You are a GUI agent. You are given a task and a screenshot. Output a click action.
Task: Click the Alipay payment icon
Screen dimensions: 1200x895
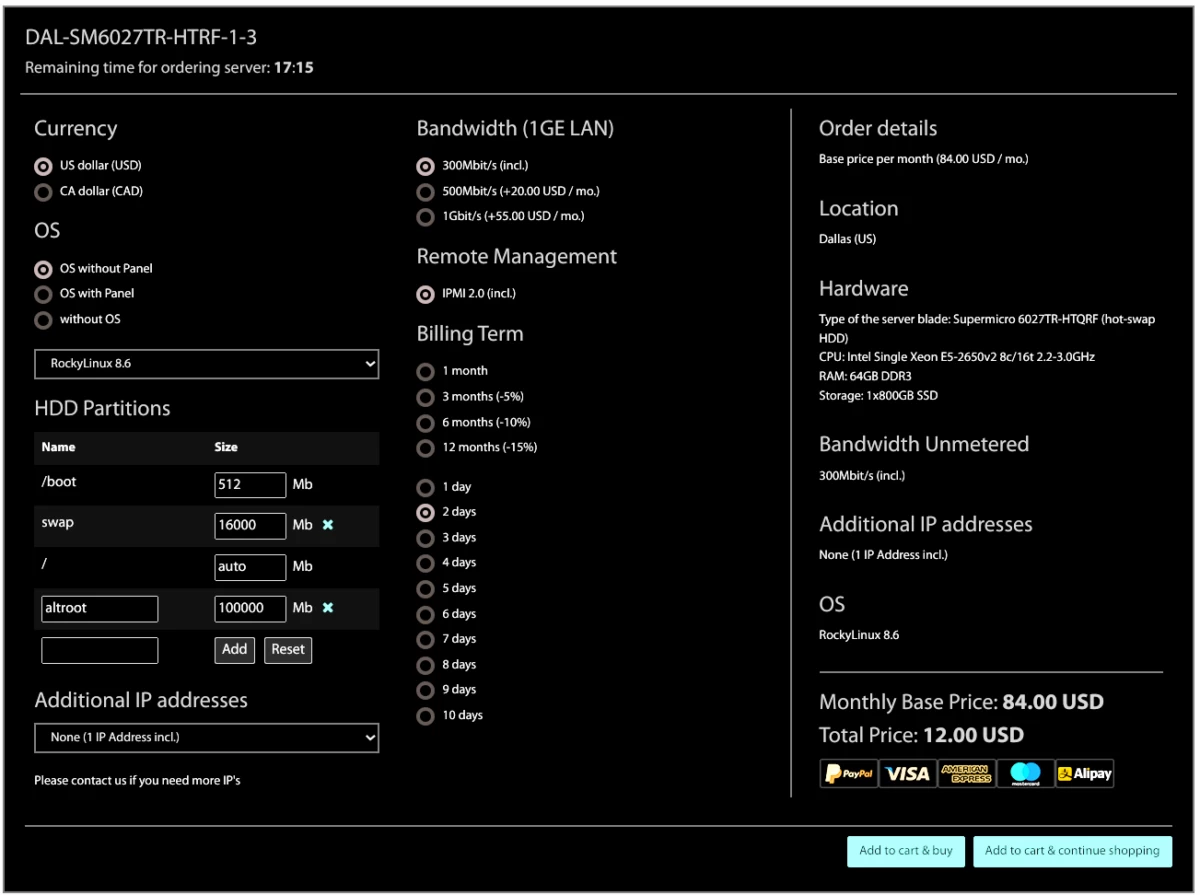pos(1084,773)
